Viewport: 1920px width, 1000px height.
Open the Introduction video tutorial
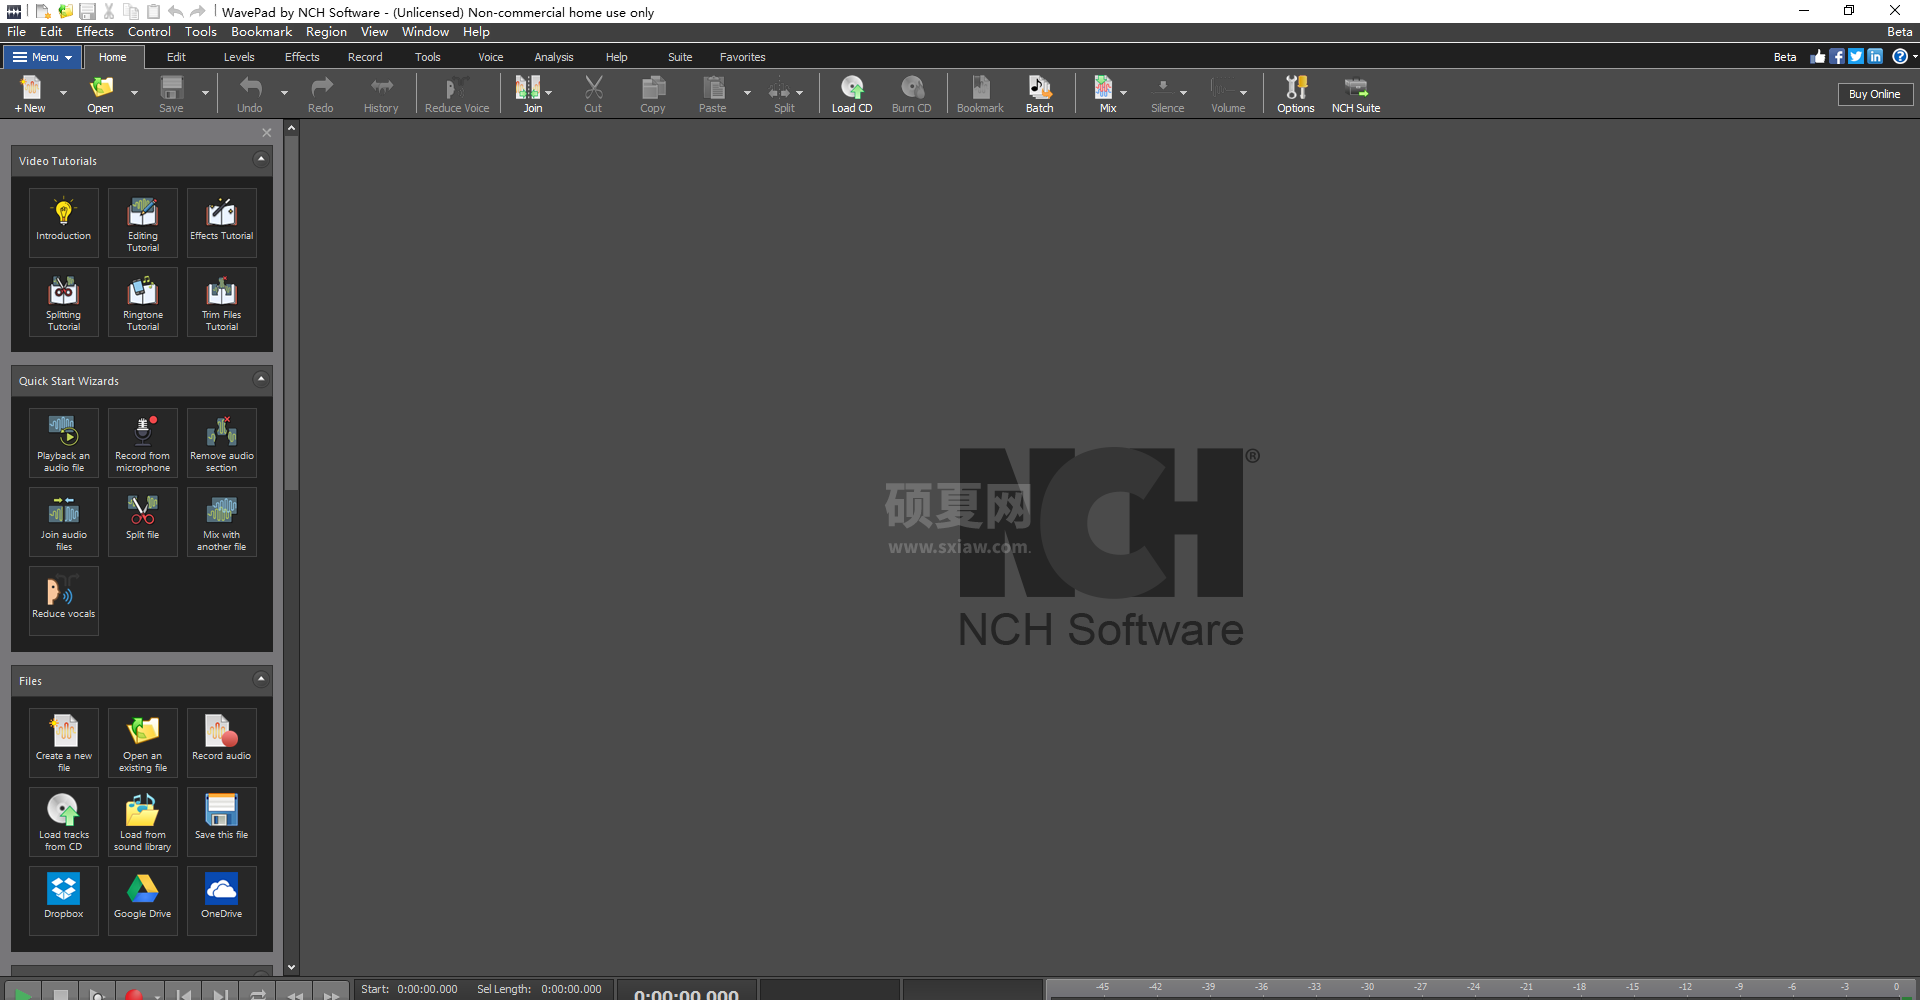point(64,222)
